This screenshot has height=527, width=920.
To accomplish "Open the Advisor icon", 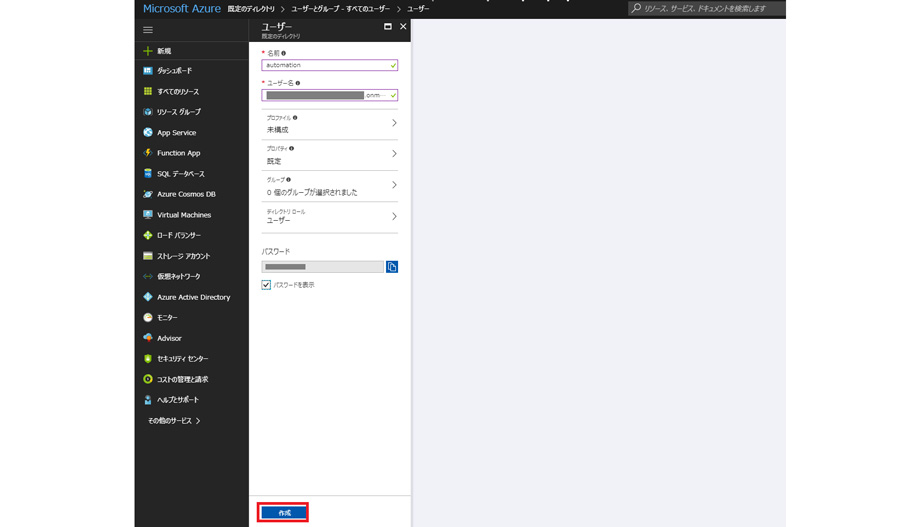I will click(x=148, y=338).
